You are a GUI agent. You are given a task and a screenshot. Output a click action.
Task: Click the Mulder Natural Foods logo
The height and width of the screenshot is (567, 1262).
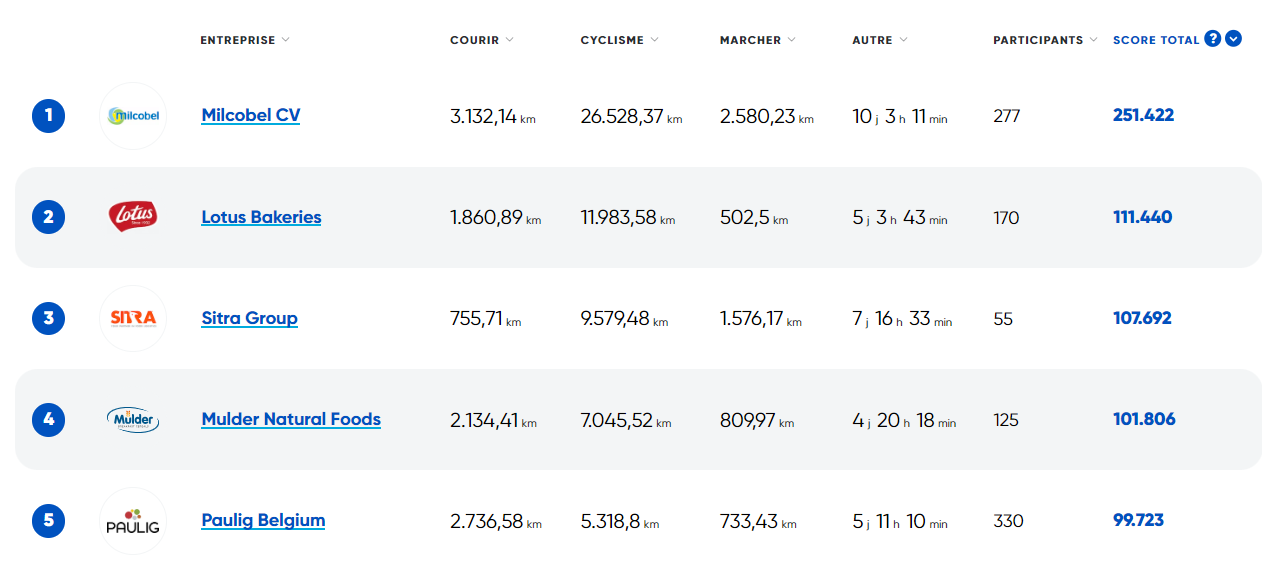pyautogui.click(x=133, y=419)
